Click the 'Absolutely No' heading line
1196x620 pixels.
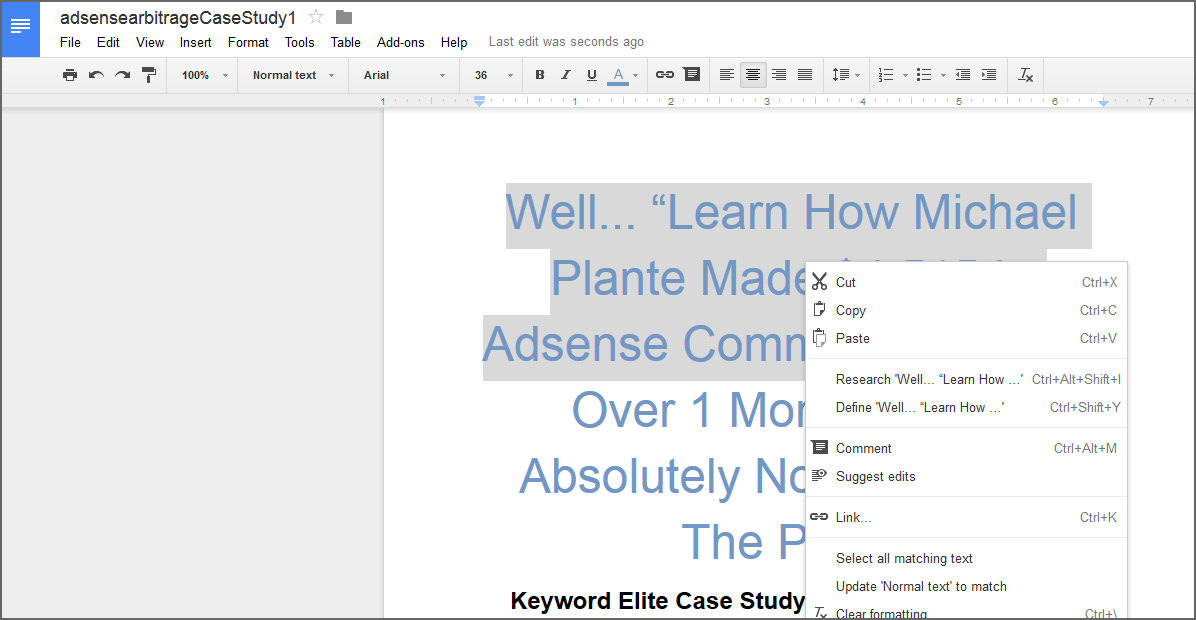pos(663,477)
